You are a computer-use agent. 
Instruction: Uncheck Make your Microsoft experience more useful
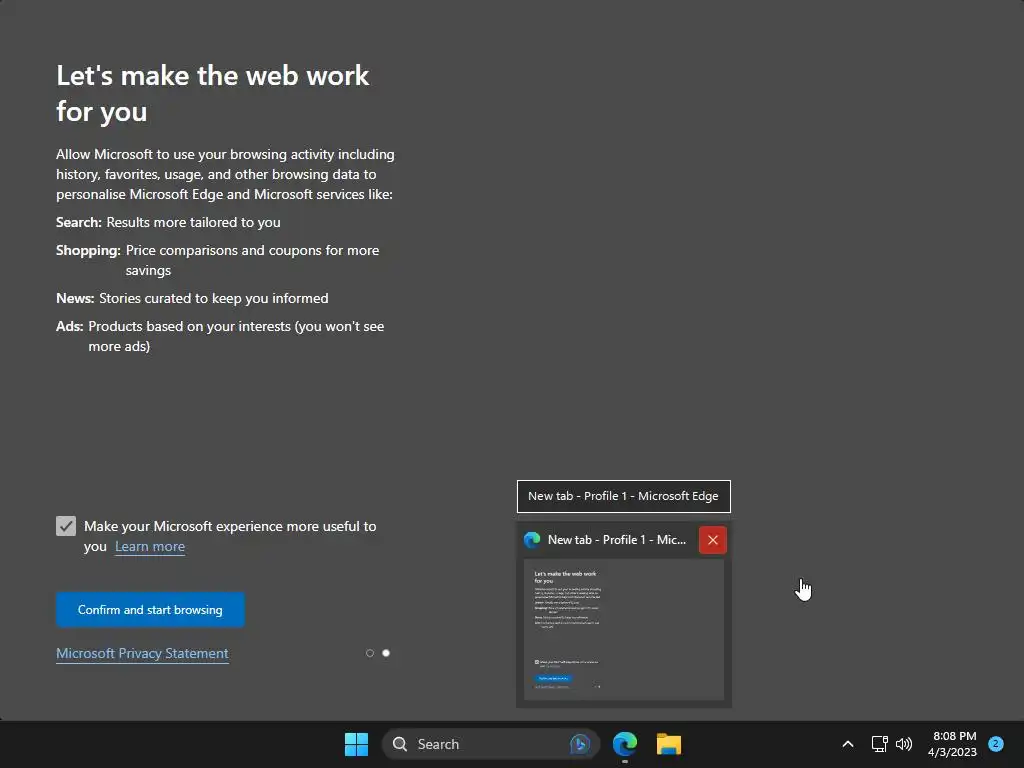tap(66, 526)
